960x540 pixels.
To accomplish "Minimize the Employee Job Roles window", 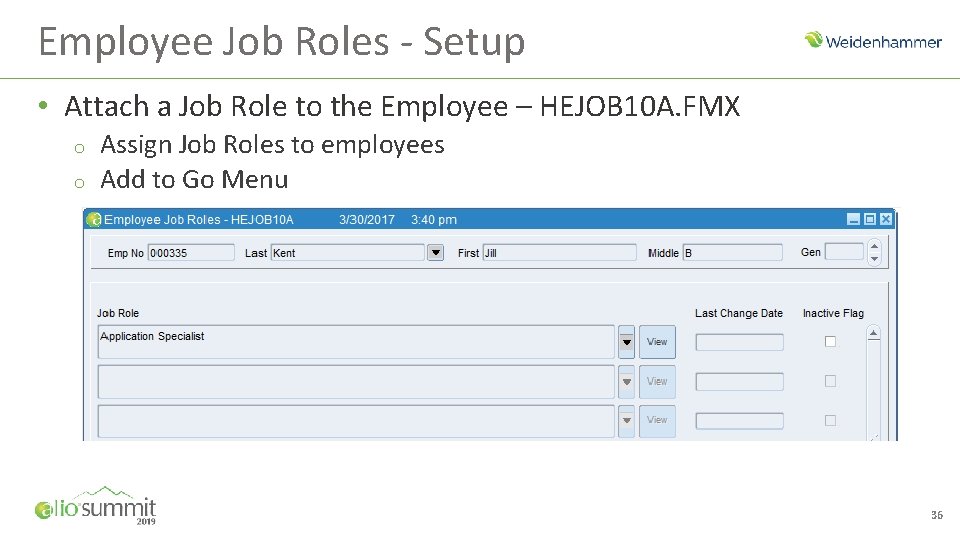I will 853,220.
